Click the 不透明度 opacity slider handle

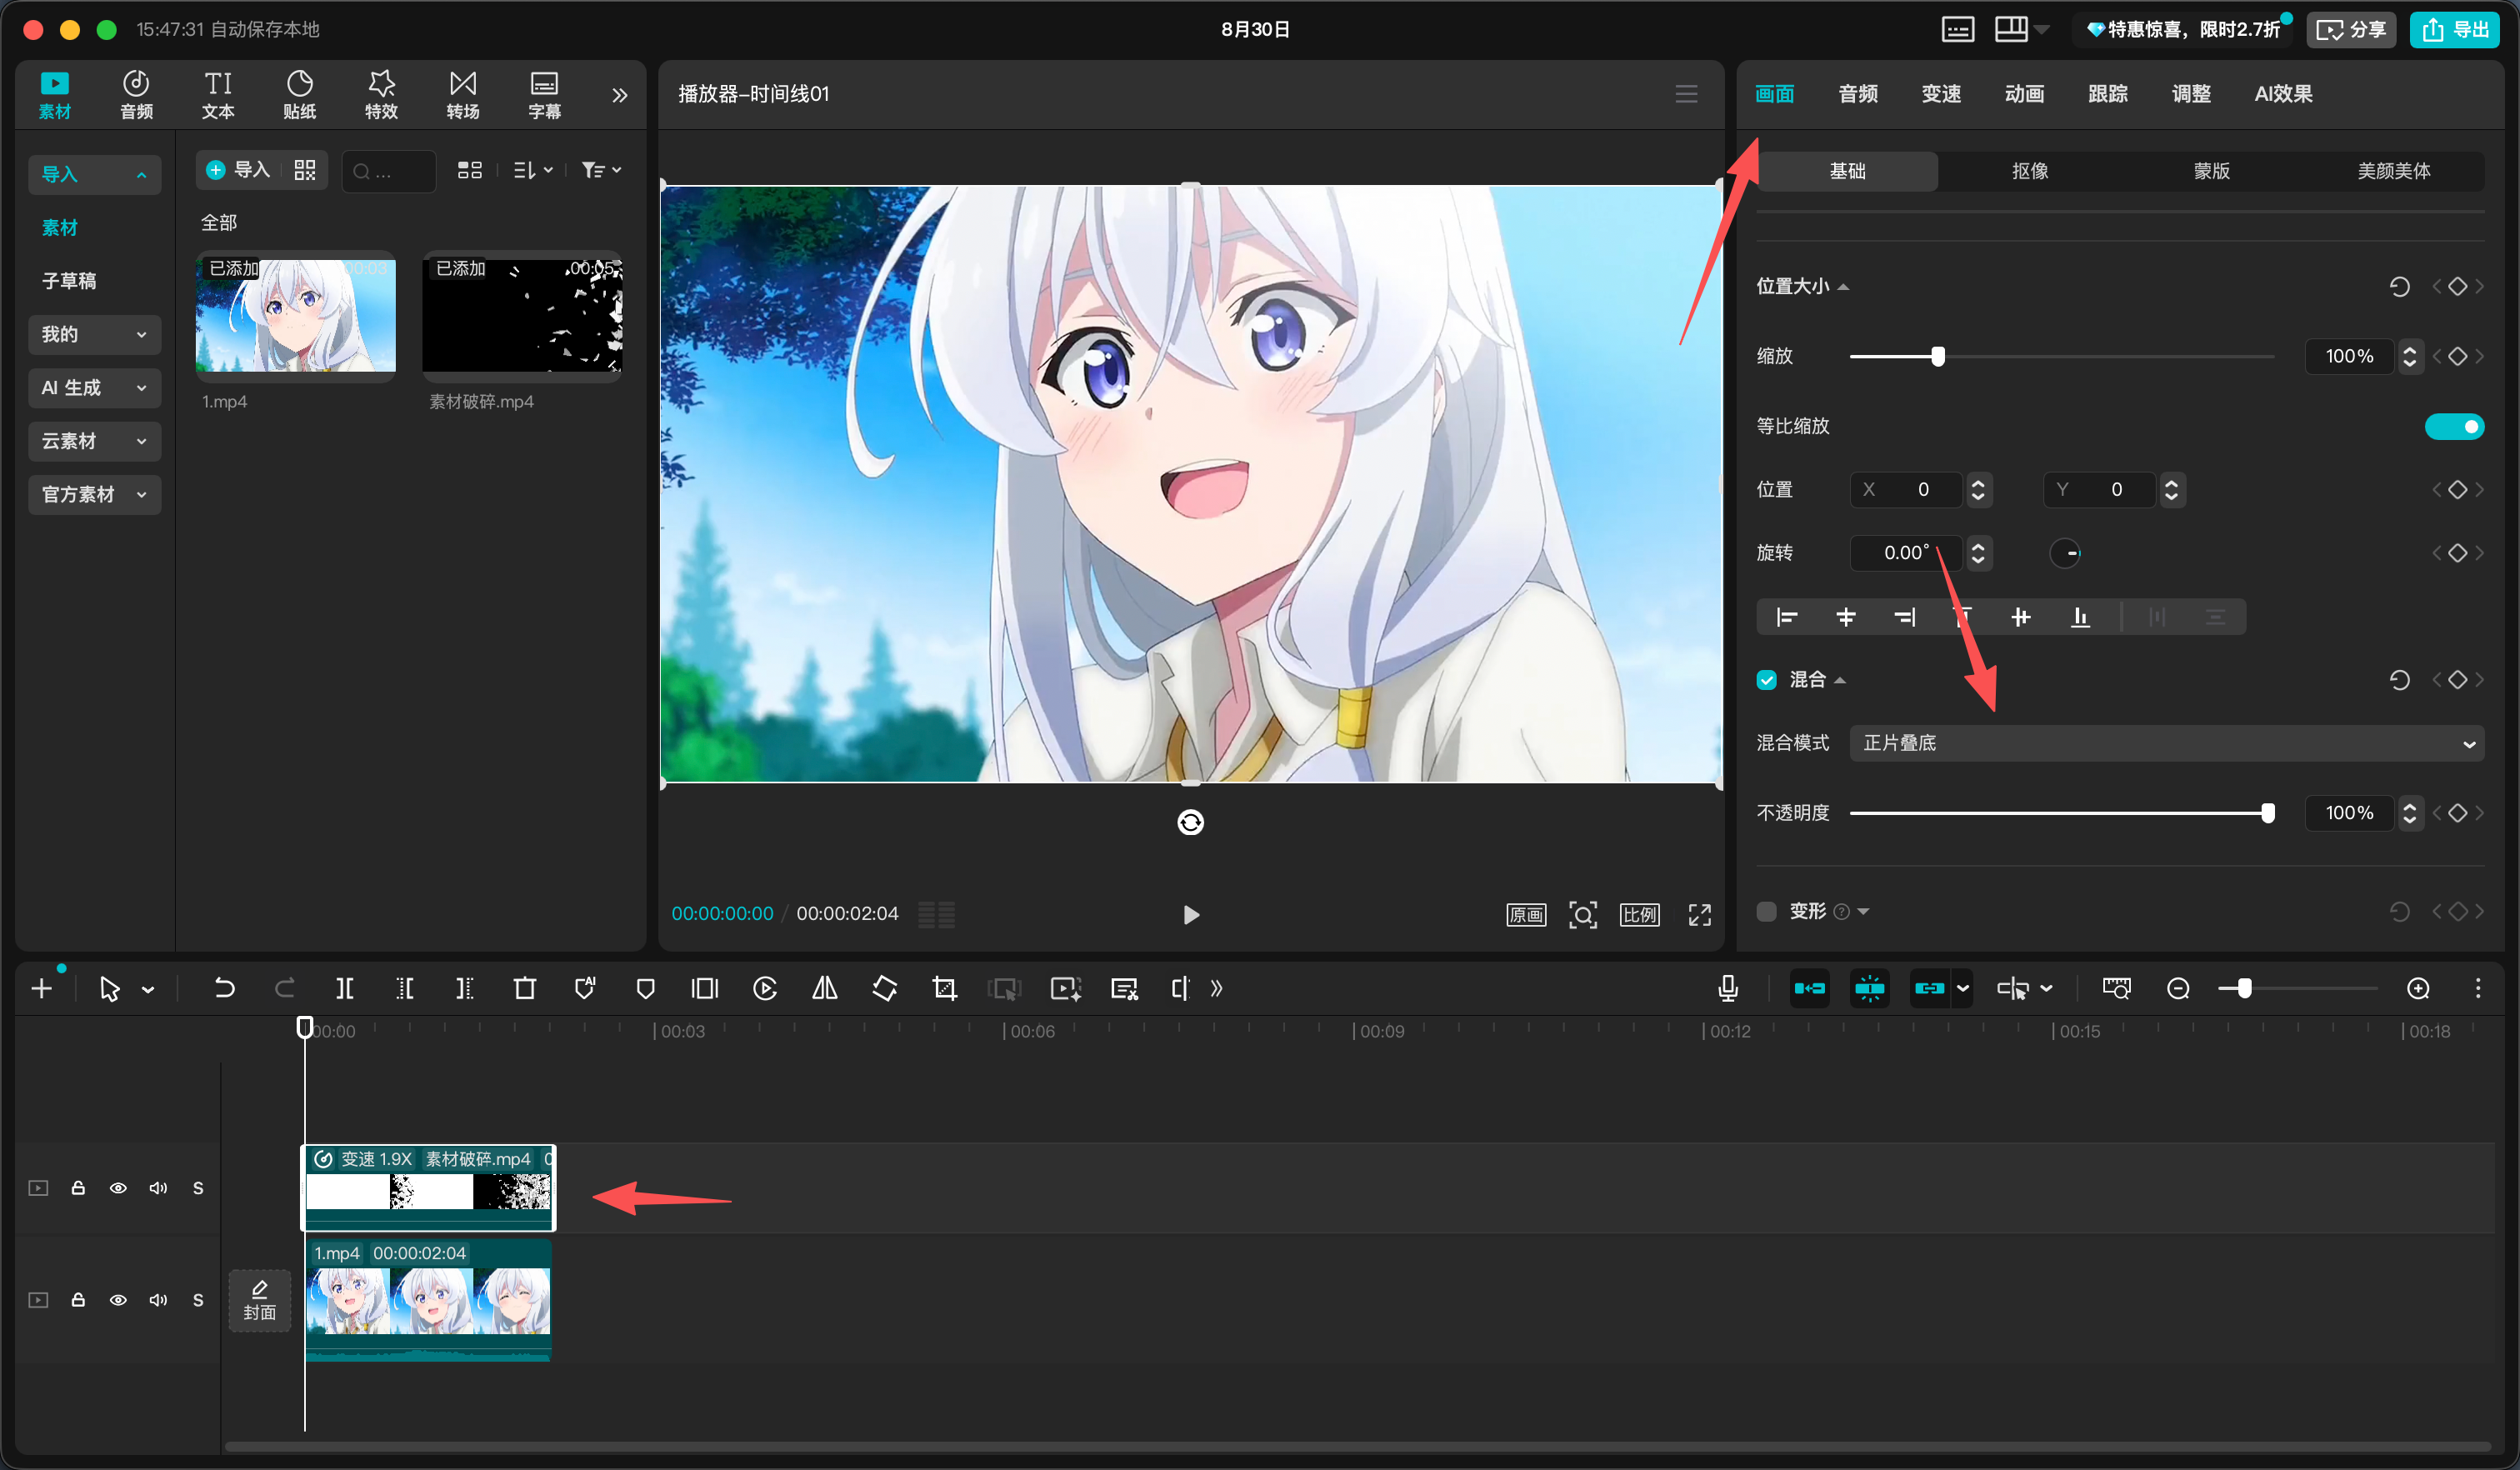(x=2267, y=813)
